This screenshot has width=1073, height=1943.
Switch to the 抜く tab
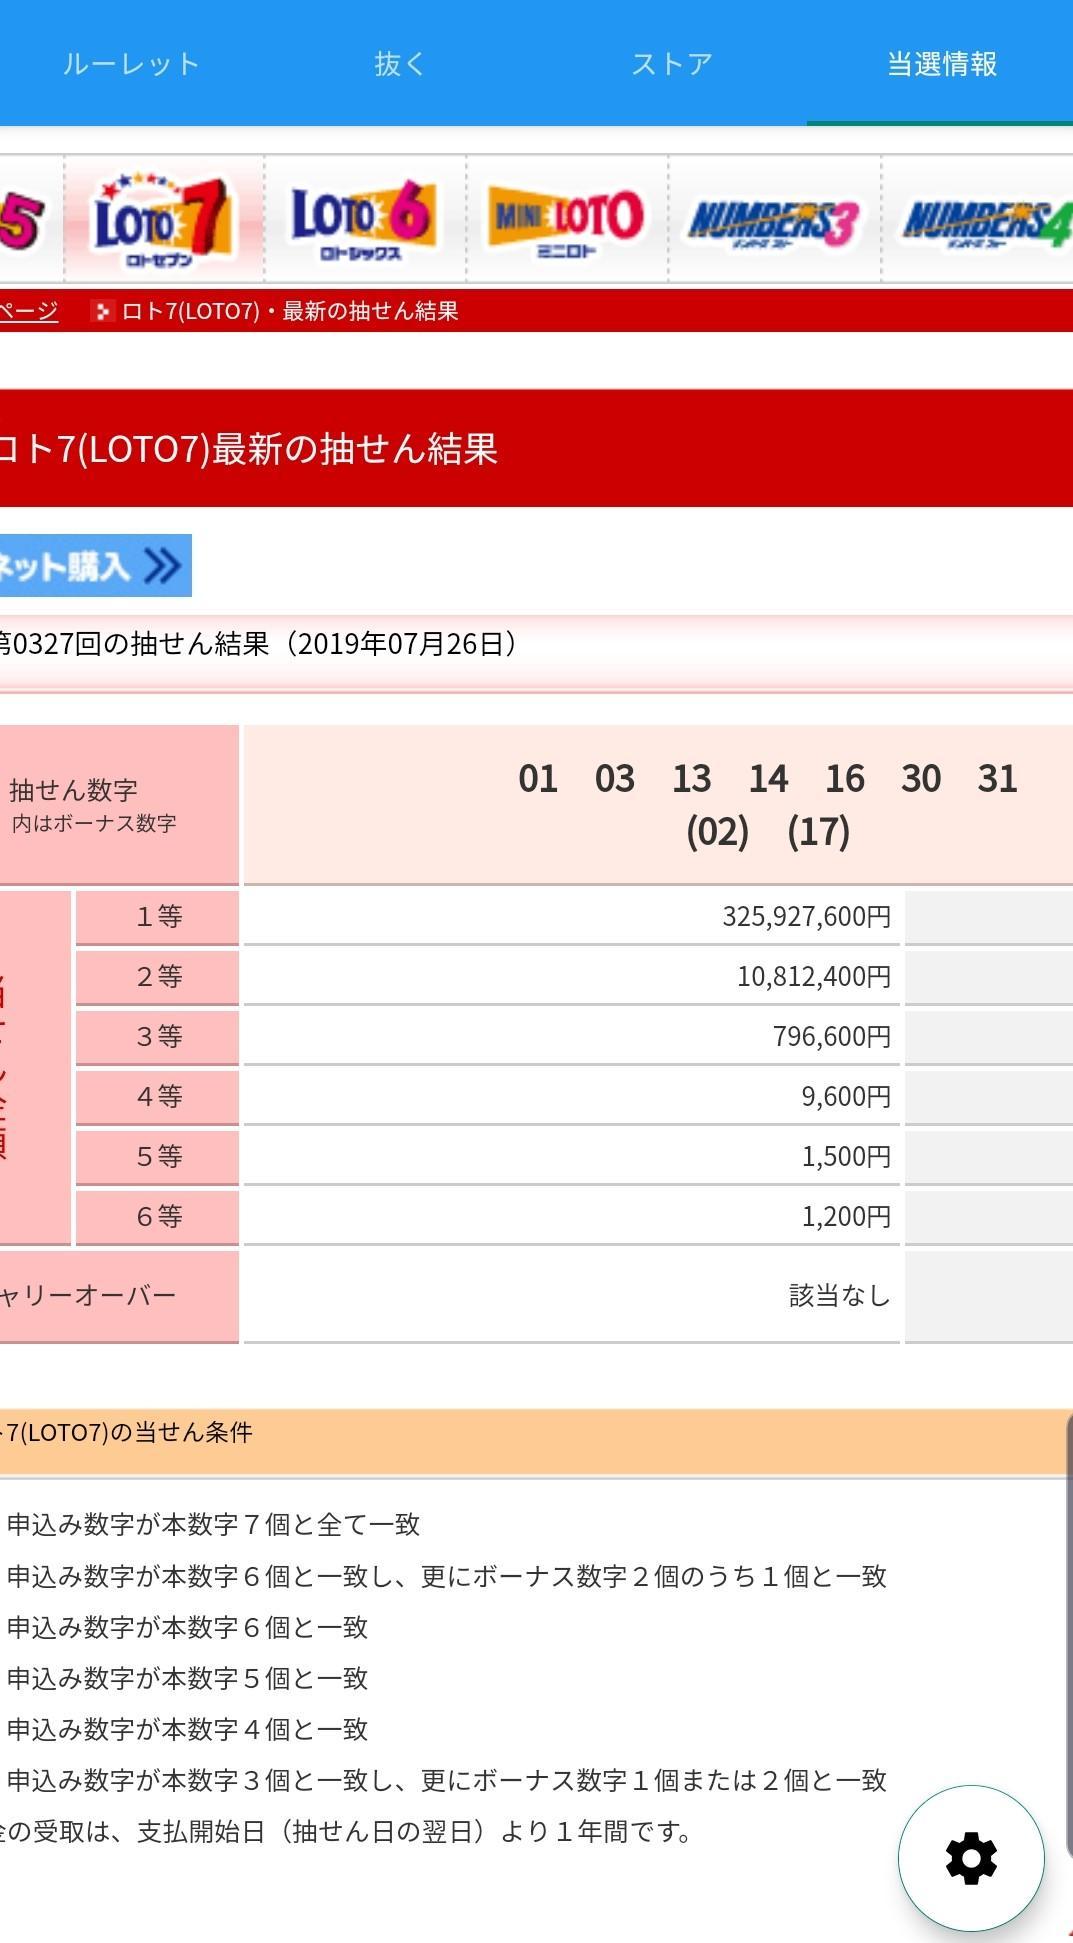pyautogui.click(x=400, y=64)
